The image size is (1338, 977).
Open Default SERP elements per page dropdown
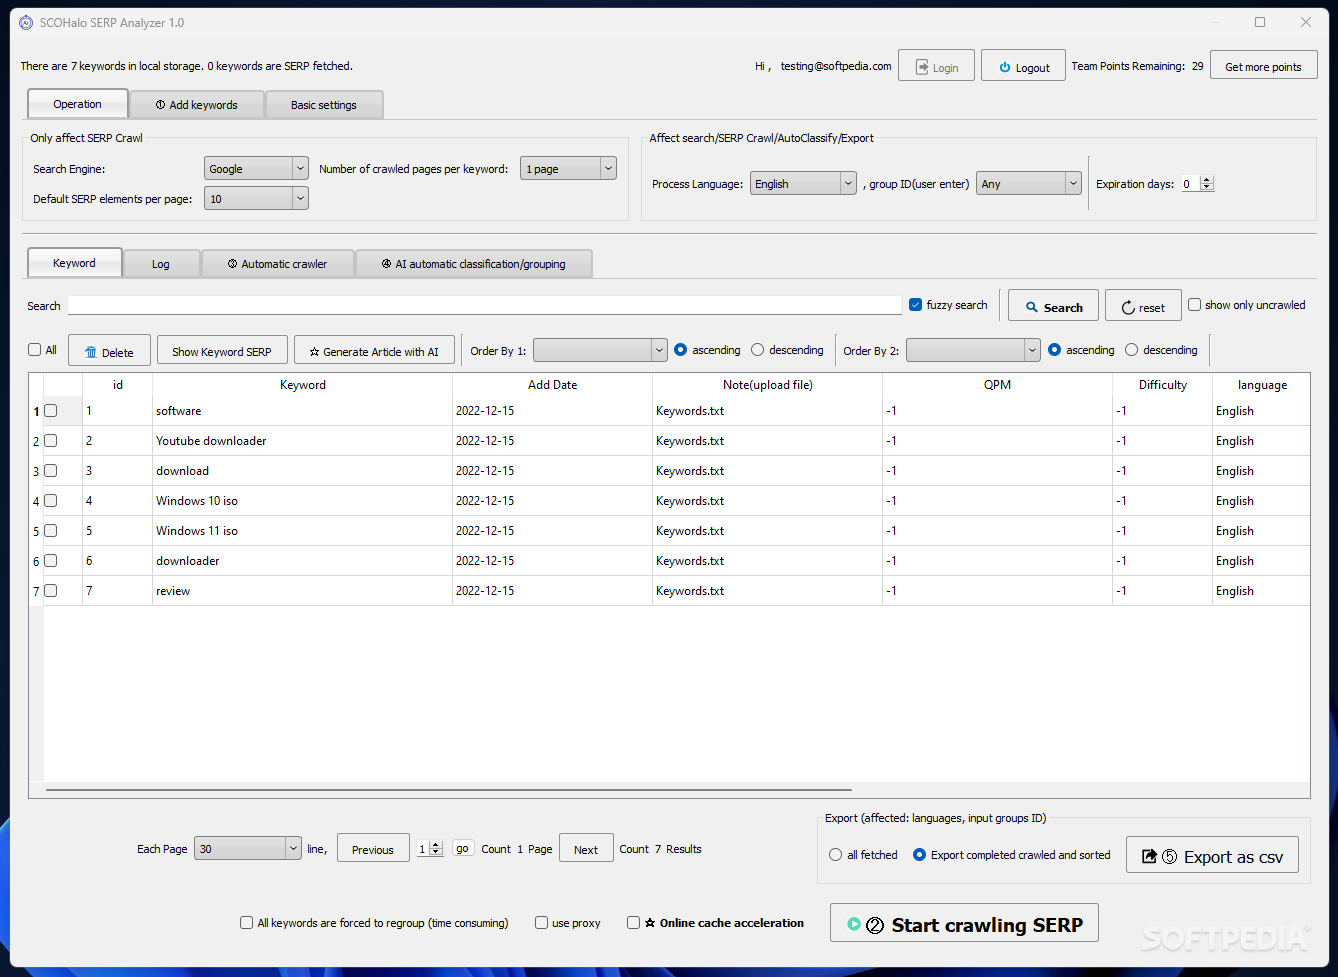pos(256,199)
